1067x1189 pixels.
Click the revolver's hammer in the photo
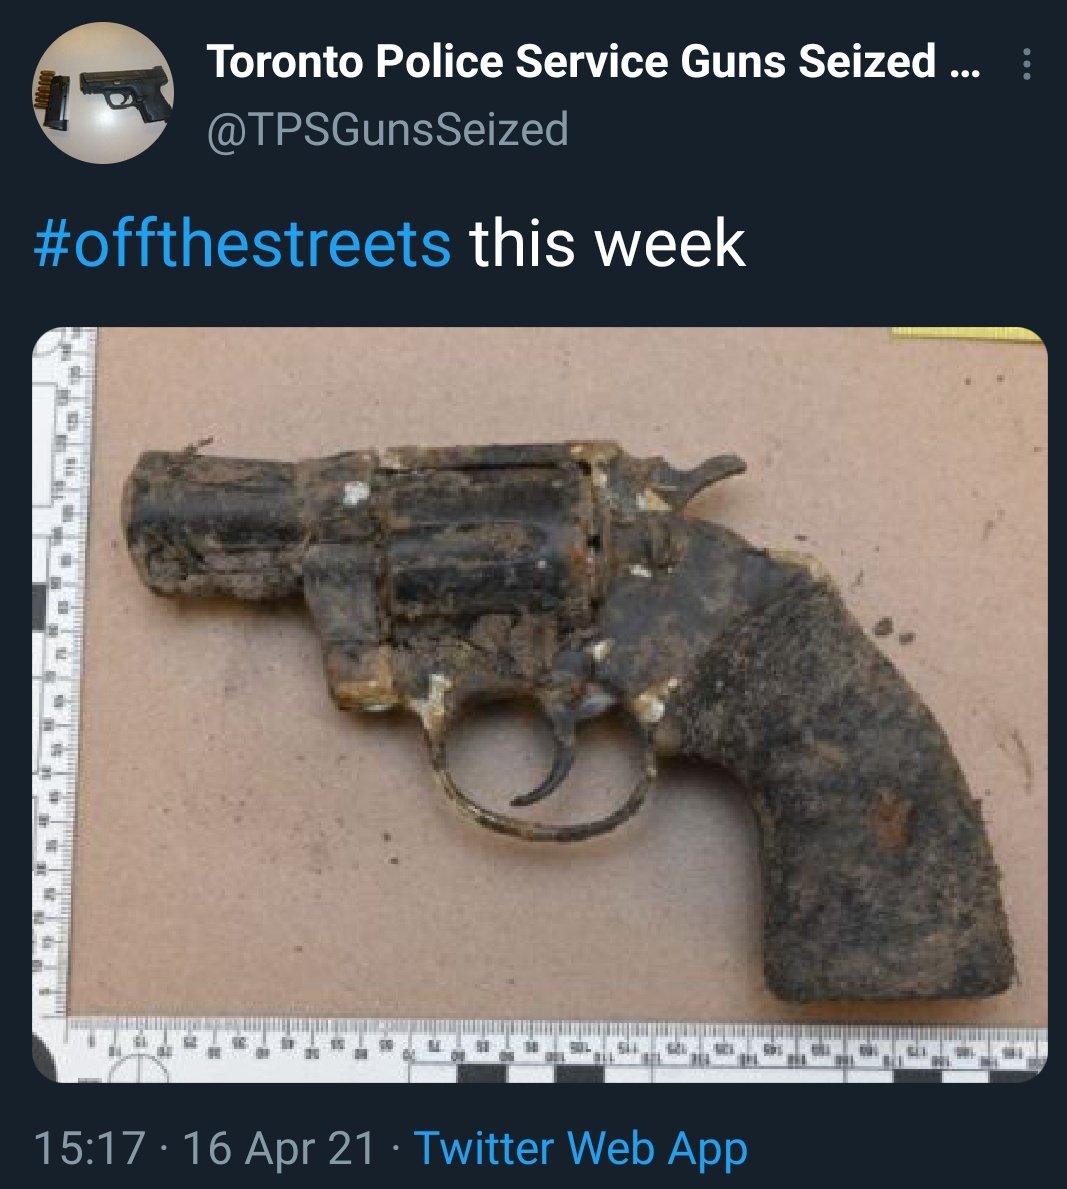point(709,474)
